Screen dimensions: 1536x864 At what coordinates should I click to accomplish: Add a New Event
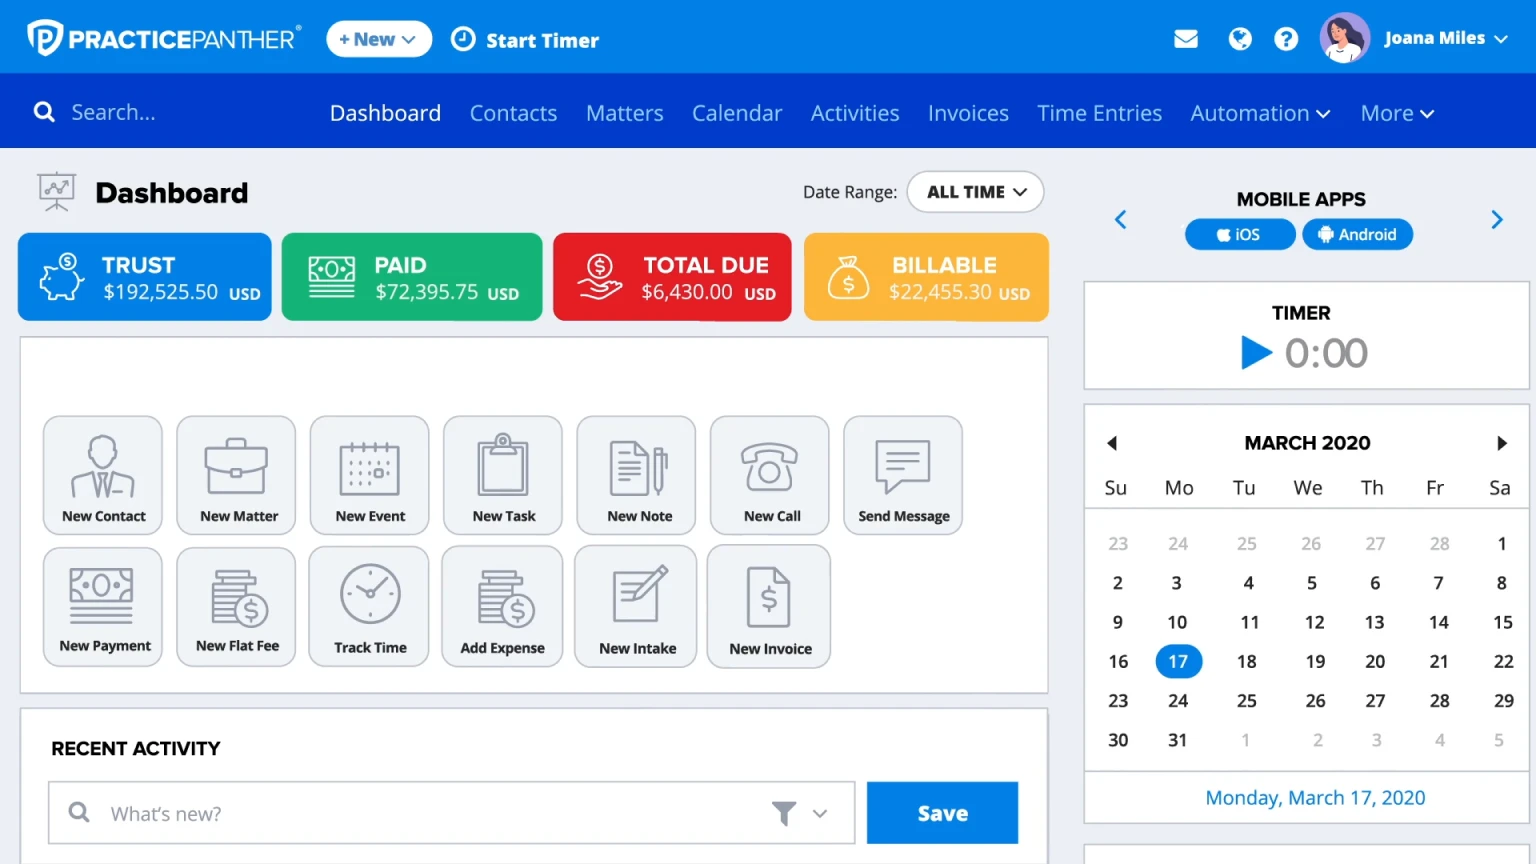[369, 475]
